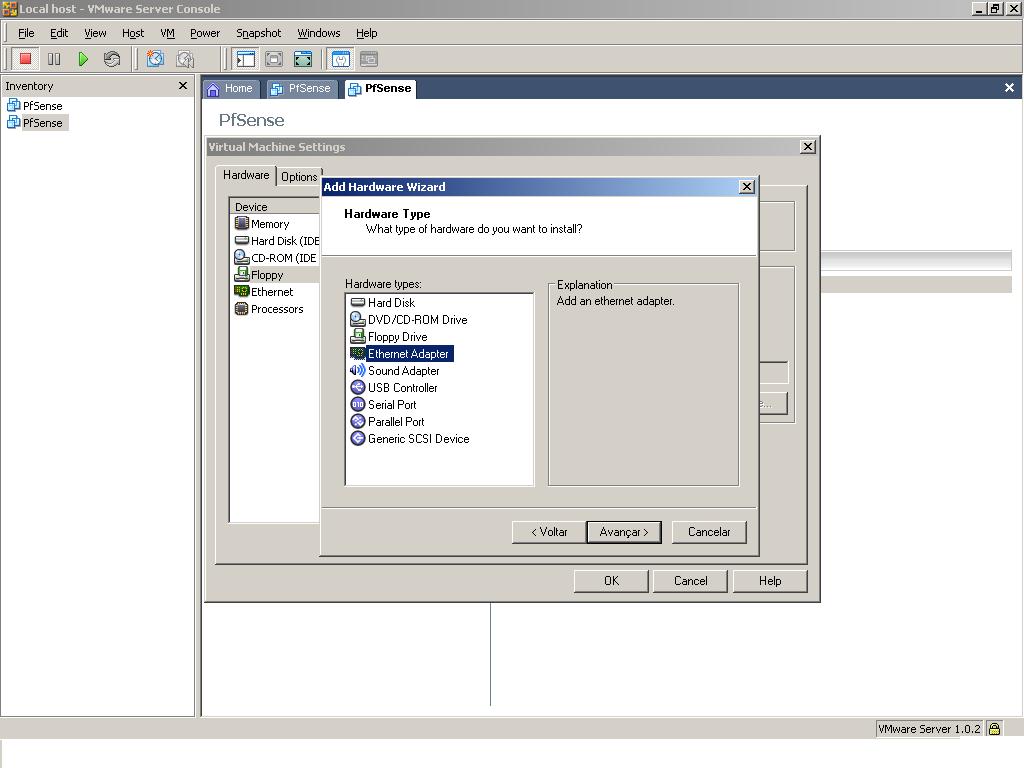Viewport: 1024px width, 768px height.
Task: Choose DVD/CD-ROM Drive hardware type
Action: click(409, 319)
